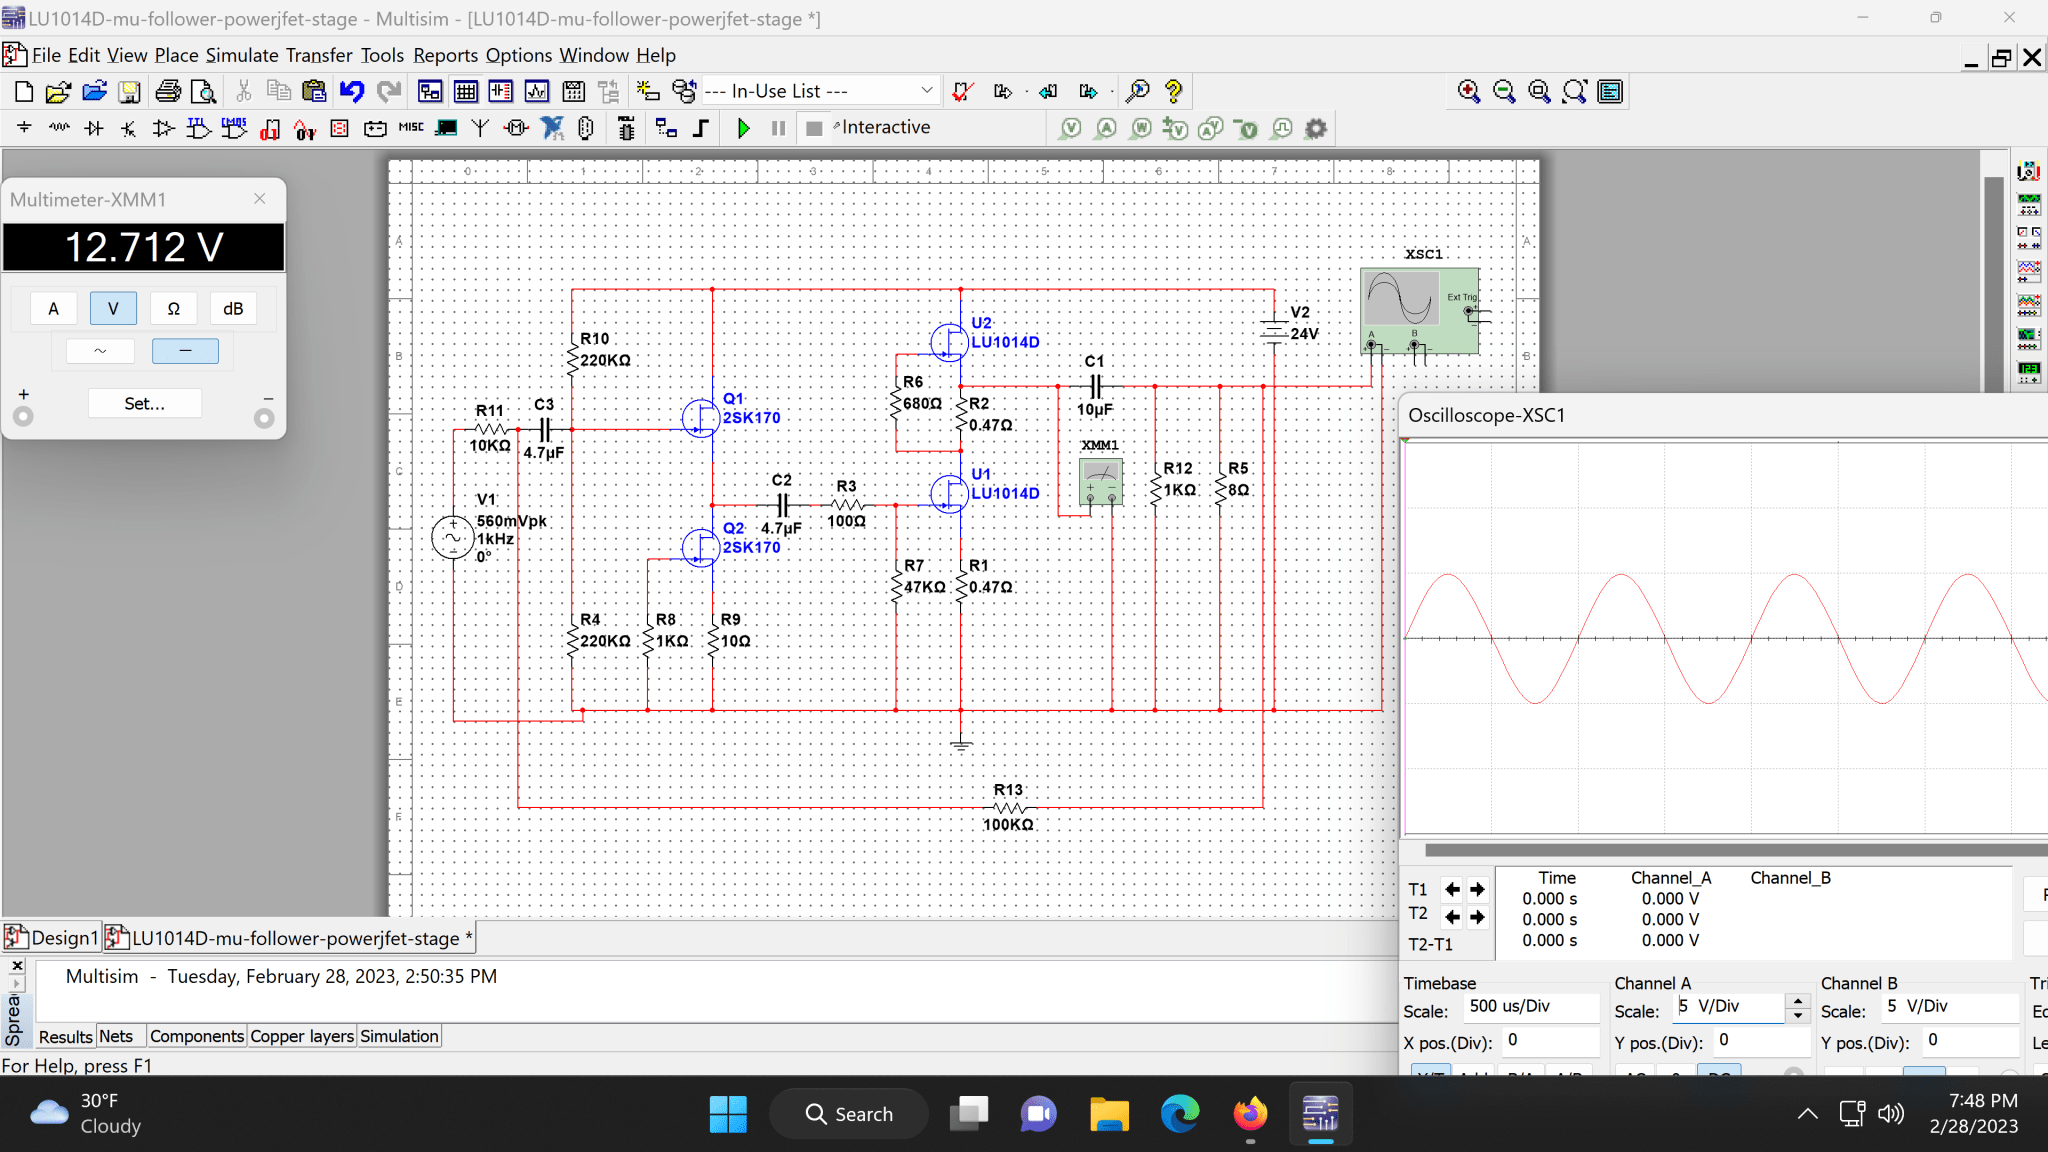Screen dimensions: 2048x1152
Task: Click the Print icon
Action: (168, 92)
